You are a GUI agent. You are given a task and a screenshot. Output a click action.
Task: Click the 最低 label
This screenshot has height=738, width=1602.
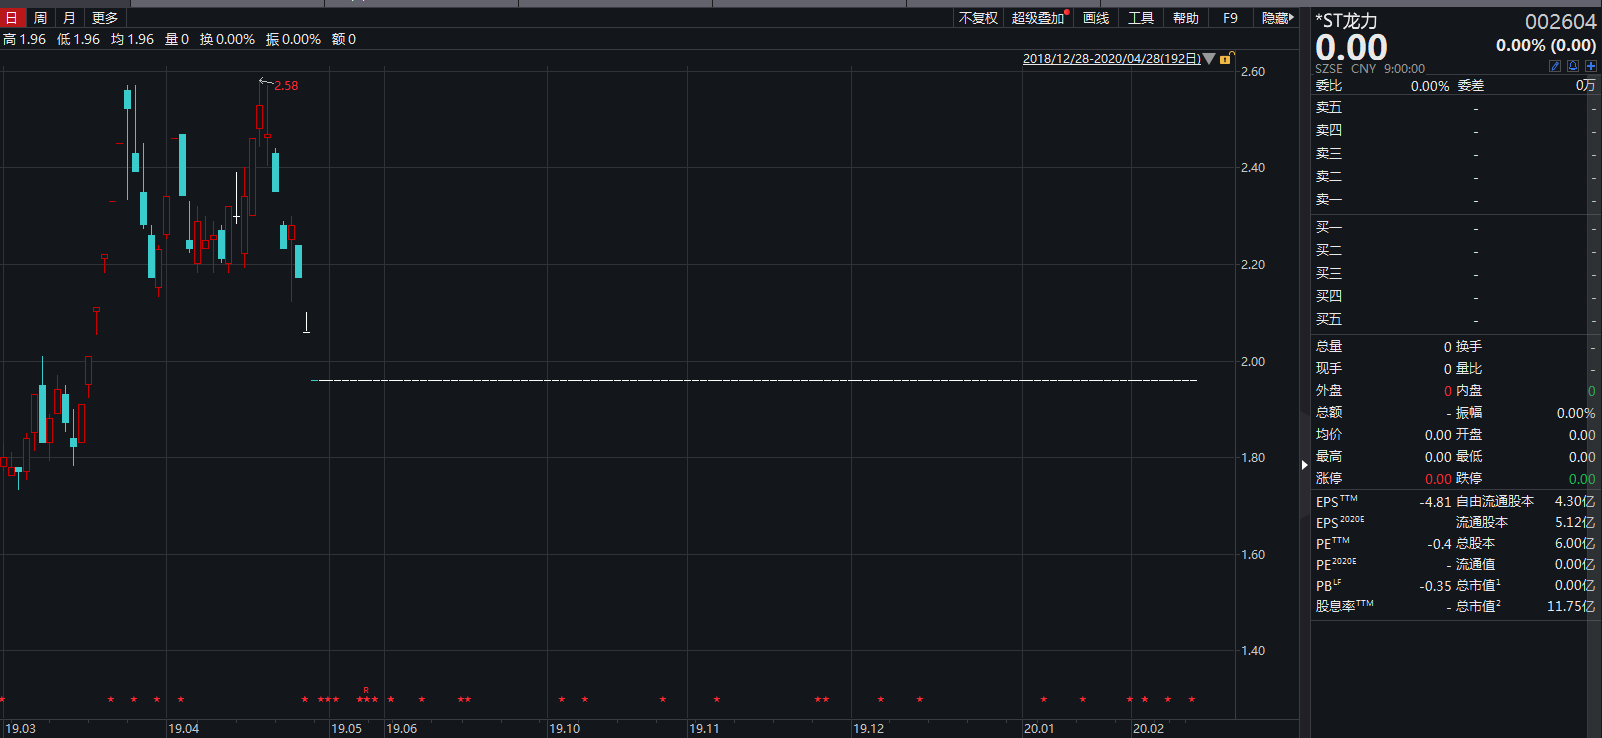pyautogui.click(x=1469, y=457)
